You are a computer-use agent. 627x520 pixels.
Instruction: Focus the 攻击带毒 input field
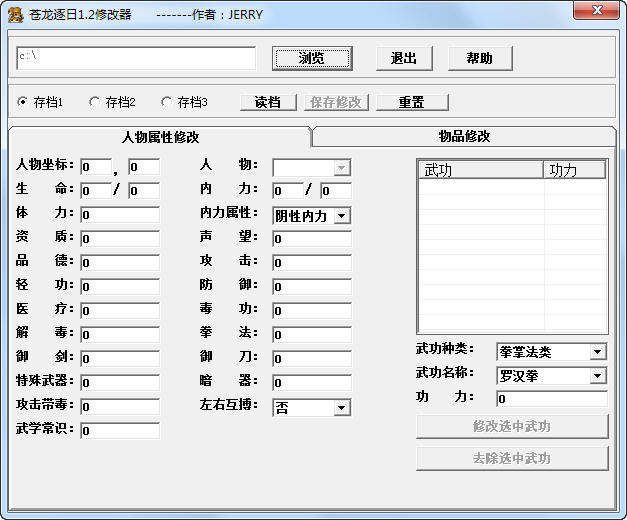pos(120,407)
